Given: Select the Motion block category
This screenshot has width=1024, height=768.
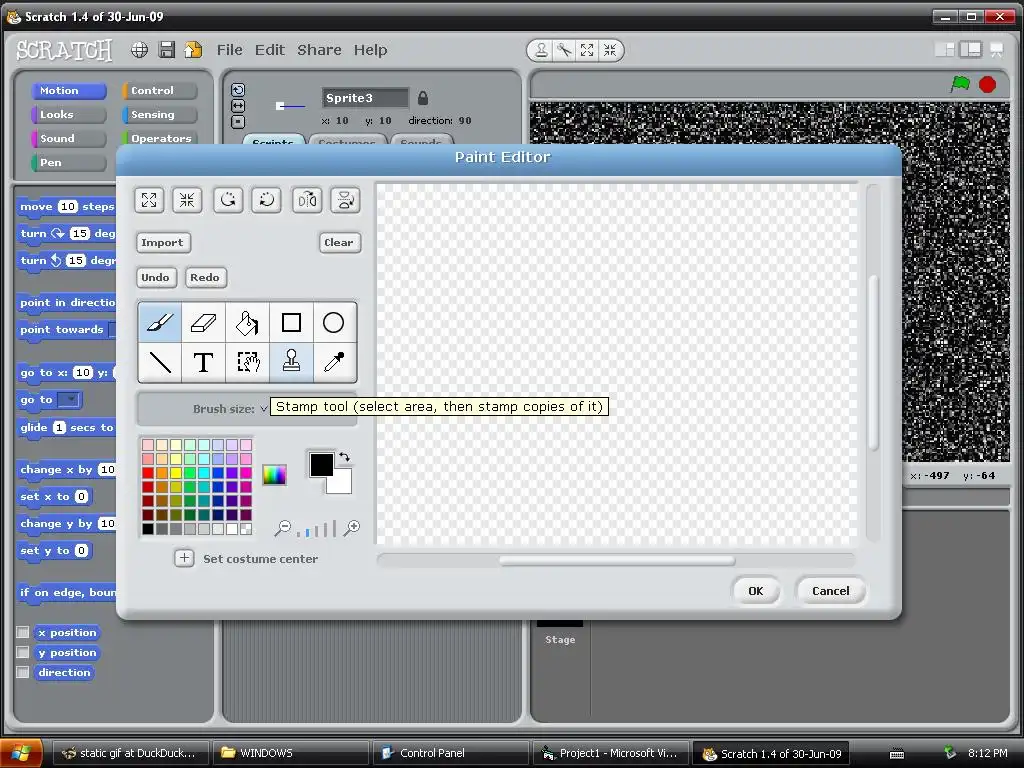Looking at the screenshot, I should point(69,90).
